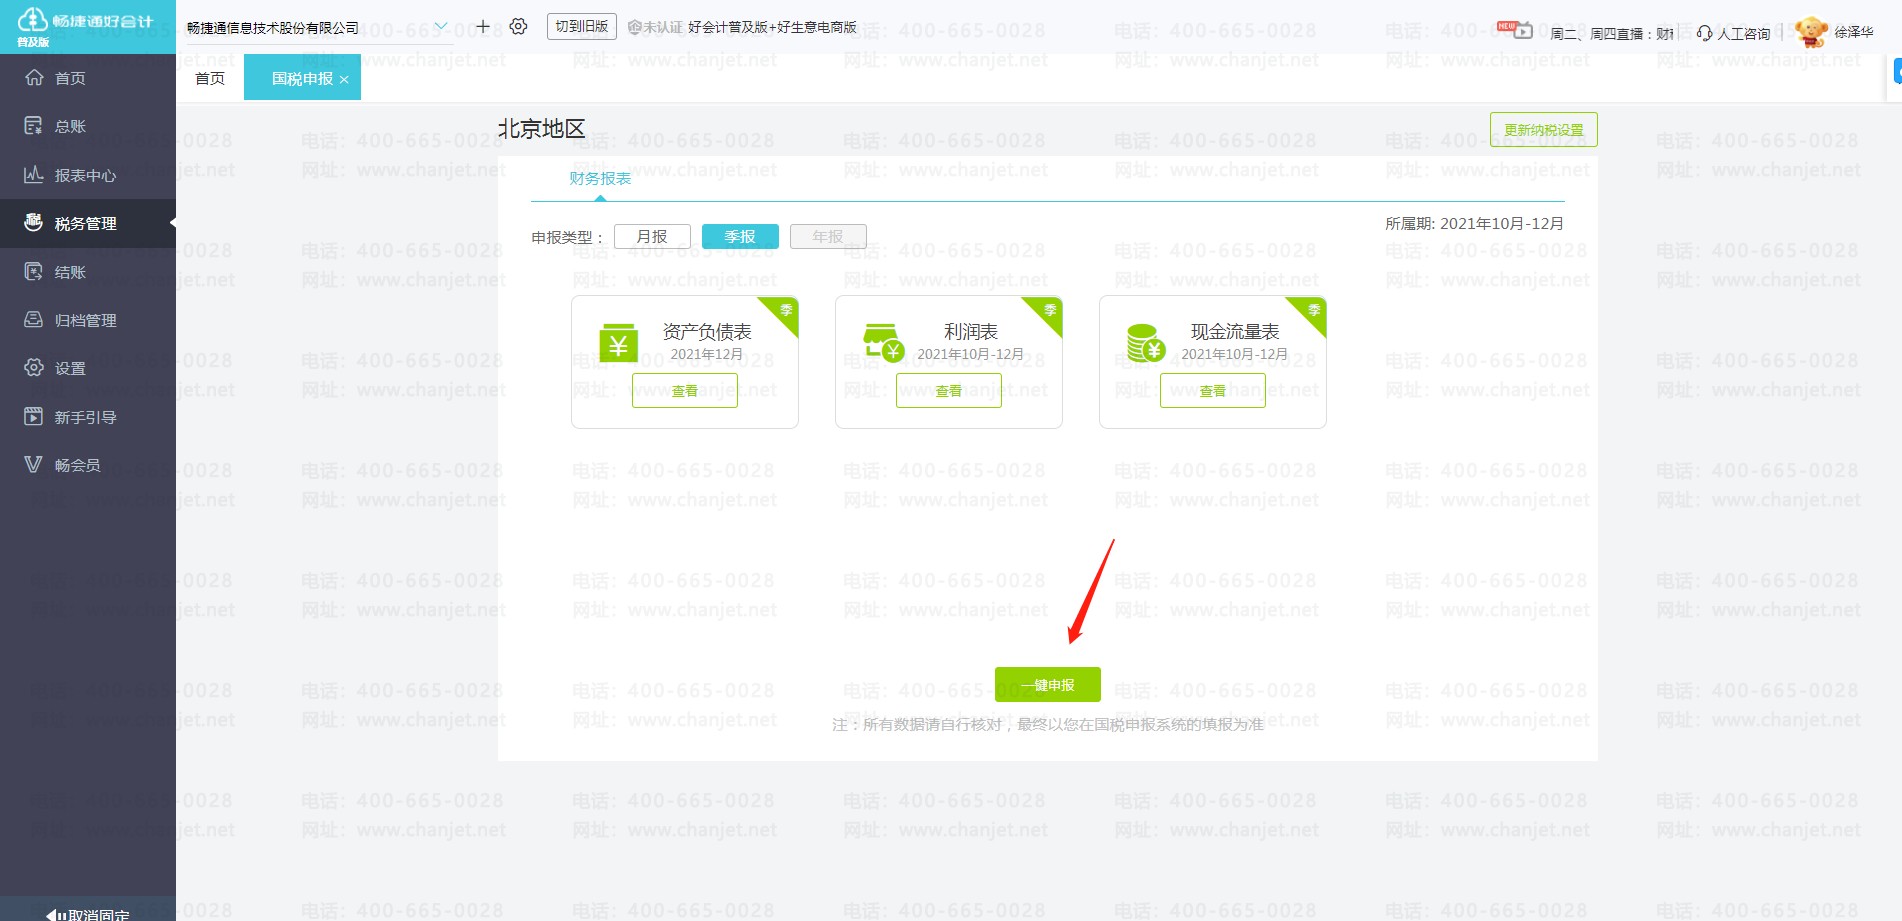Select 年报 declaration type
This screenshot has height=921, width=1902.
pos(828,236)
